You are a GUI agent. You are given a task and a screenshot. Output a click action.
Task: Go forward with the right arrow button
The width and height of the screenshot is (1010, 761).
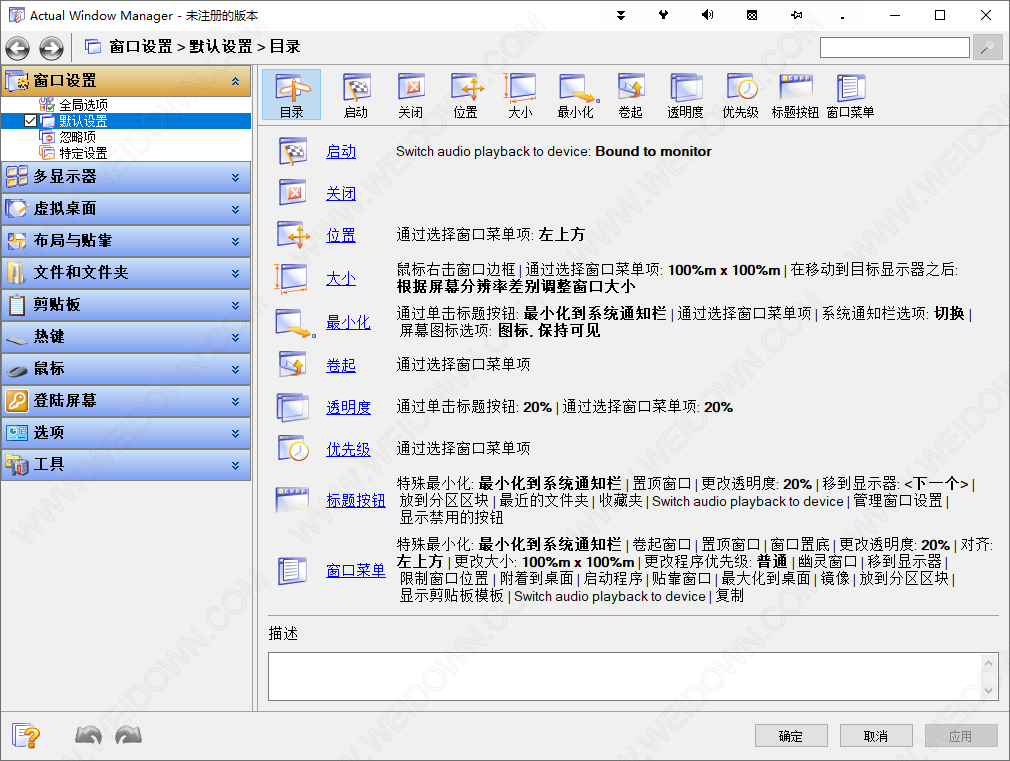(x=52, y=48)
